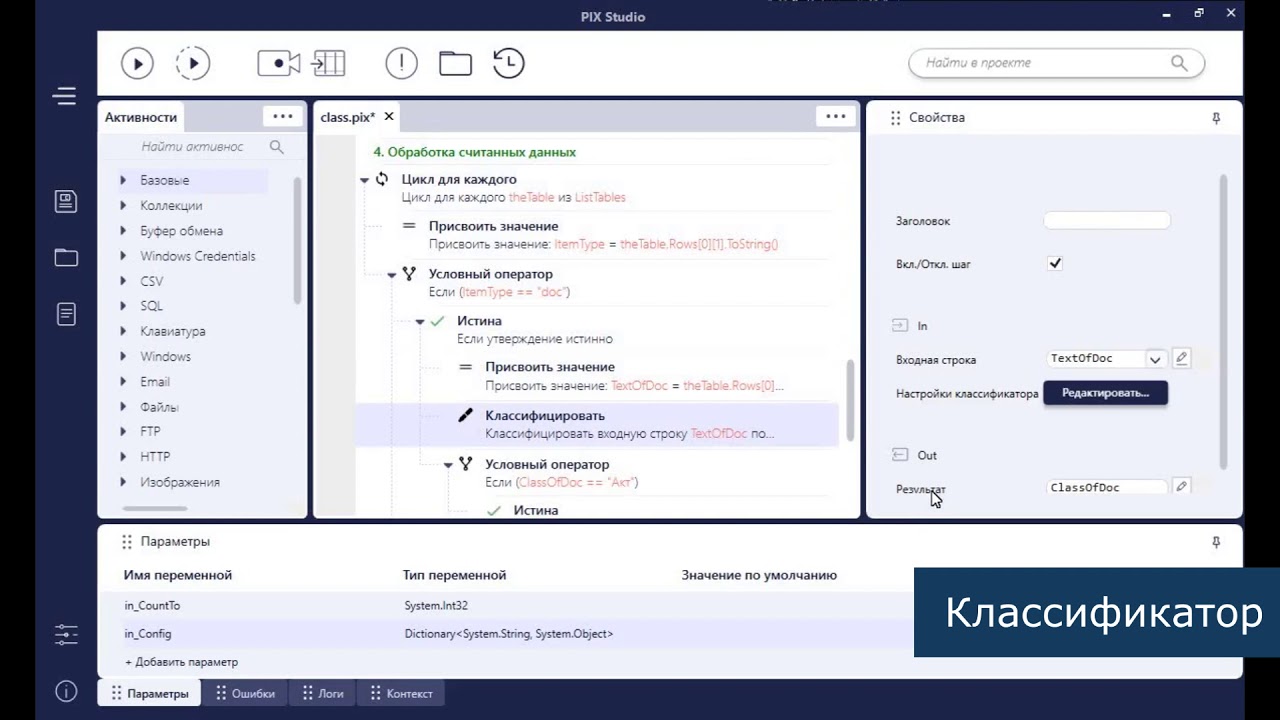Select the Присвоить значение ItemType step
This screenshot has height=720, width=1280.
click(603, 235)
